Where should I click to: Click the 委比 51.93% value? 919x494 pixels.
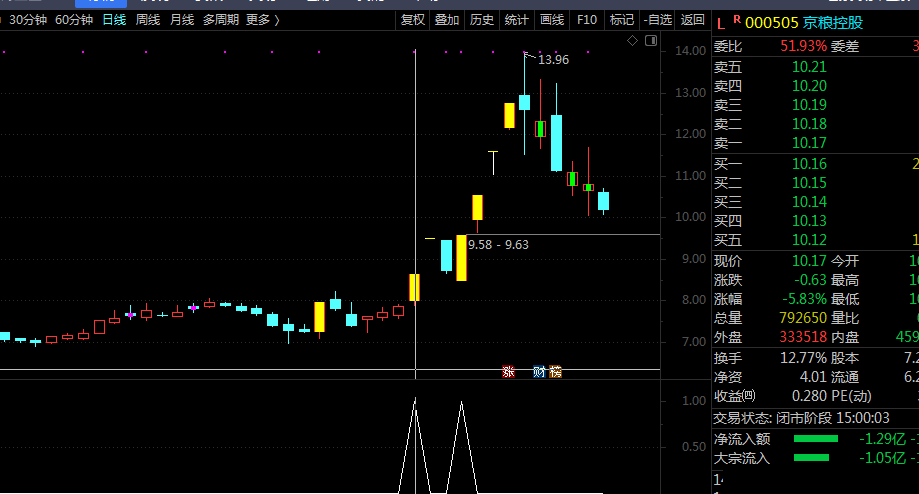[804, 46]
